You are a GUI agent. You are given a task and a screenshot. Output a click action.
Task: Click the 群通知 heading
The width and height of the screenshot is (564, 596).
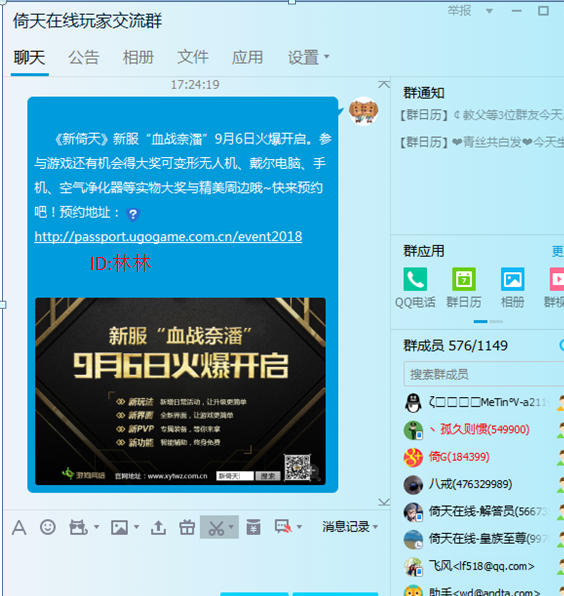(424, 93)
